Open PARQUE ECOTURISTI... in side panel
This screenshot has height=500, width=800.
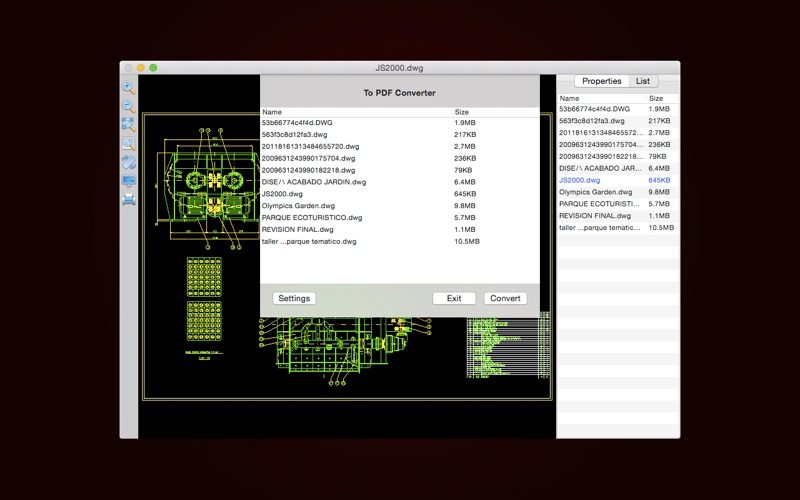click(618, 204)
